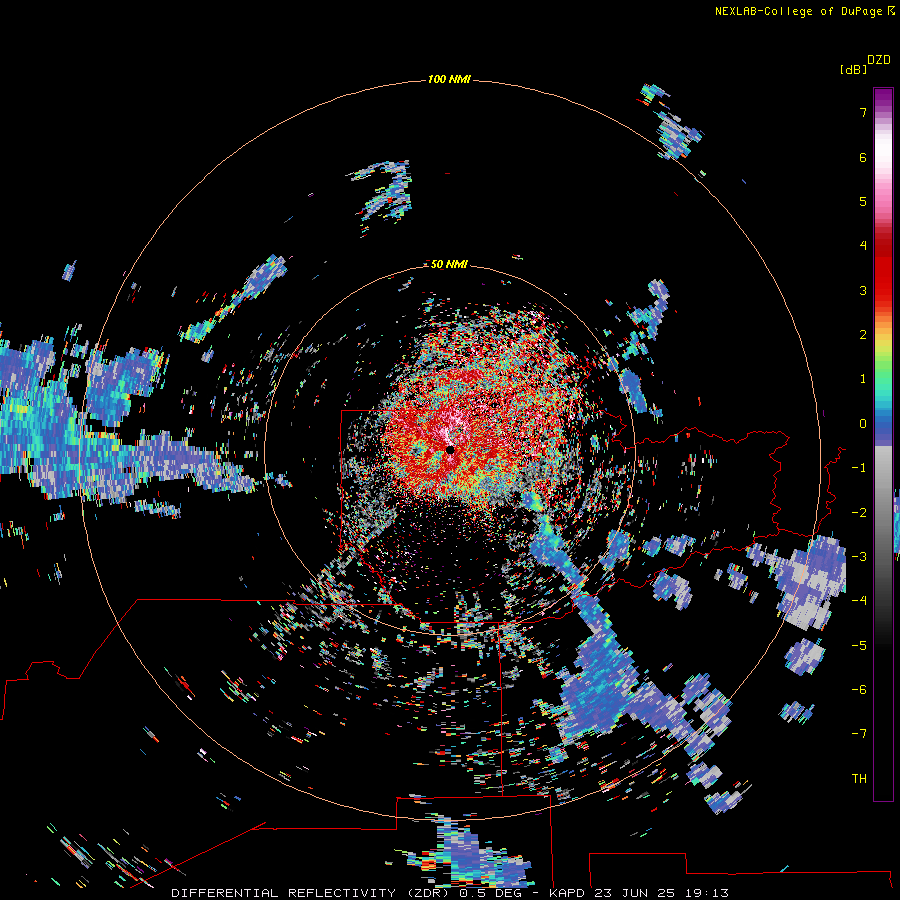Click the white-pink band of the color bar
The width and height of the screenshot is (900, 900).
coord(883,158)
